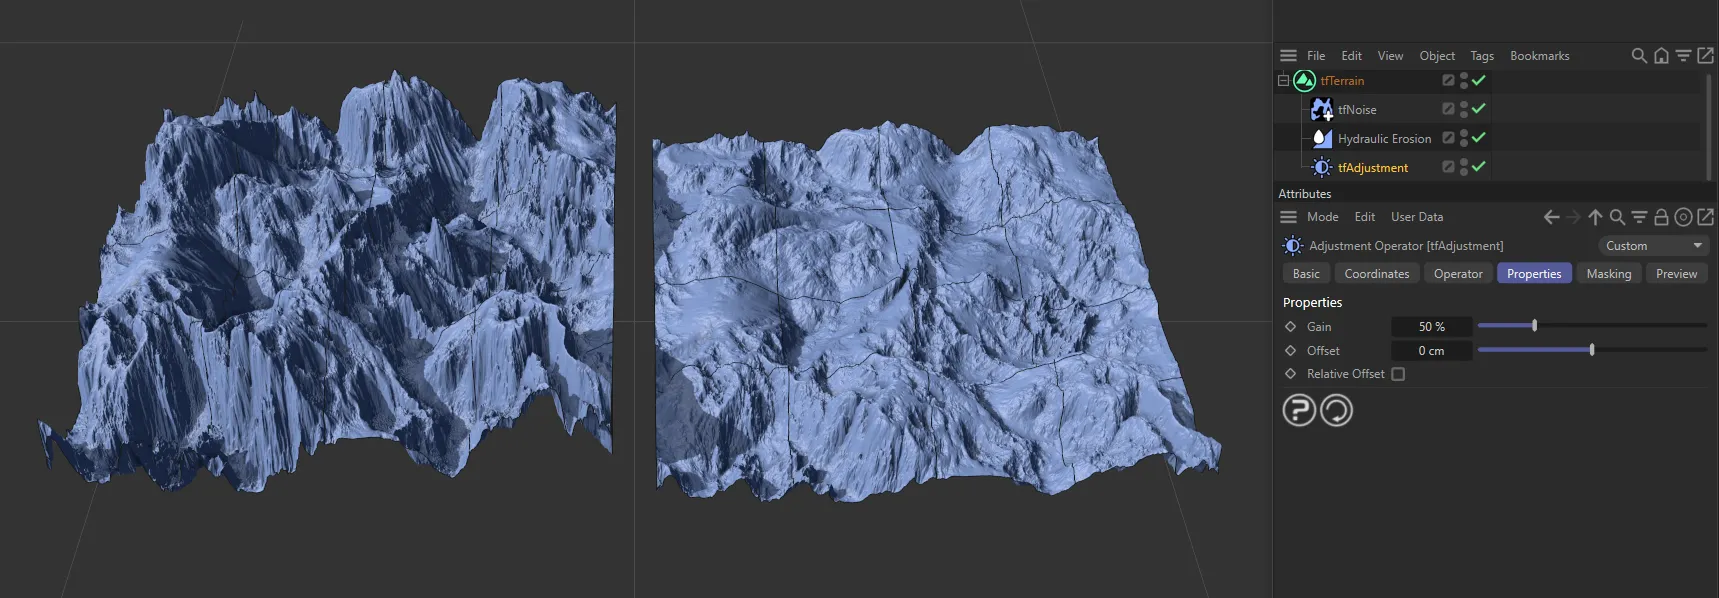The image size is (1719, 598).
Task: Click the tfTerrain object icon
Action: coord(1304,81)
